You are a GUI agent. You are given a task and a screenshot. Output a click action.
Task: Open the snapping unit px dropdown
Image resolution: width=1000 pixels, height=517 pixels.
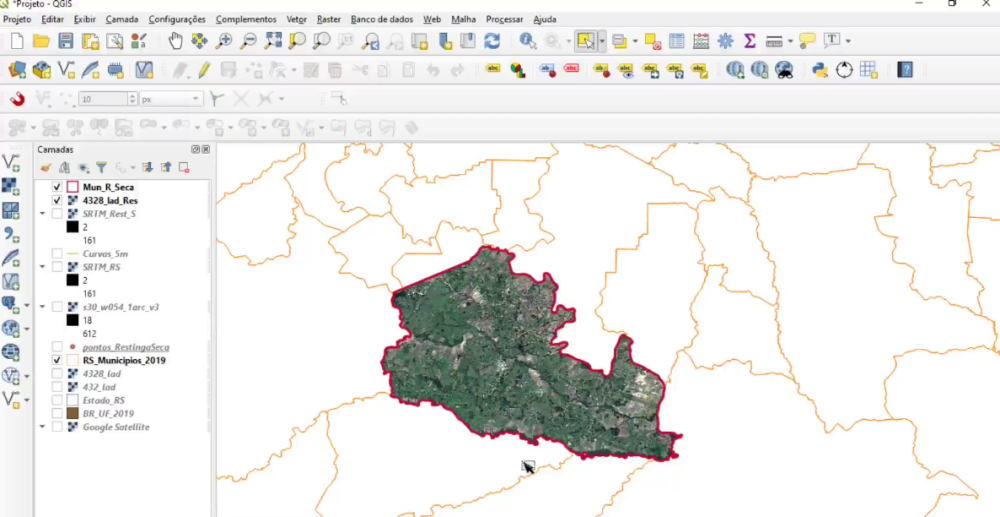pos(172,99)
